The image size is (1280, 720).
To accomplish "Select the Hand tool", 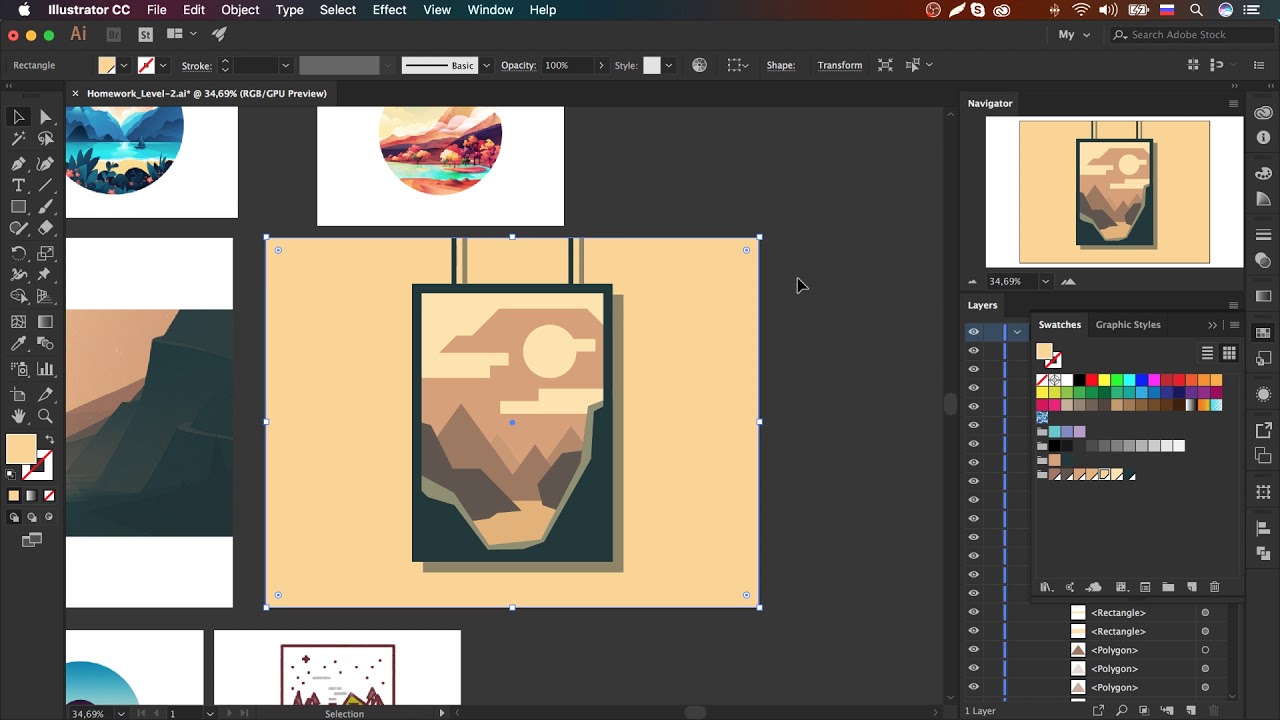I will pyautogui.click(x=18, y=416).
